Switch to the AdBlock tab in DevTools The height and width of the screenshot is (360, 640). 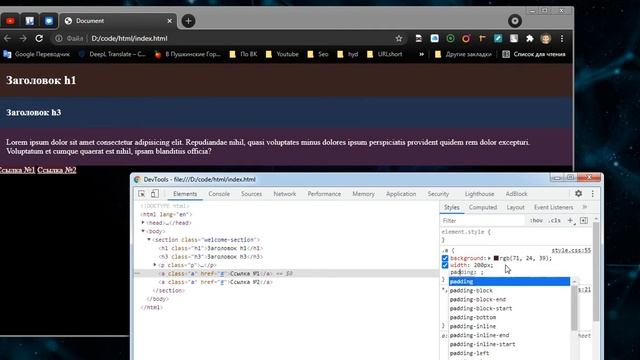(x=516, y=194)
